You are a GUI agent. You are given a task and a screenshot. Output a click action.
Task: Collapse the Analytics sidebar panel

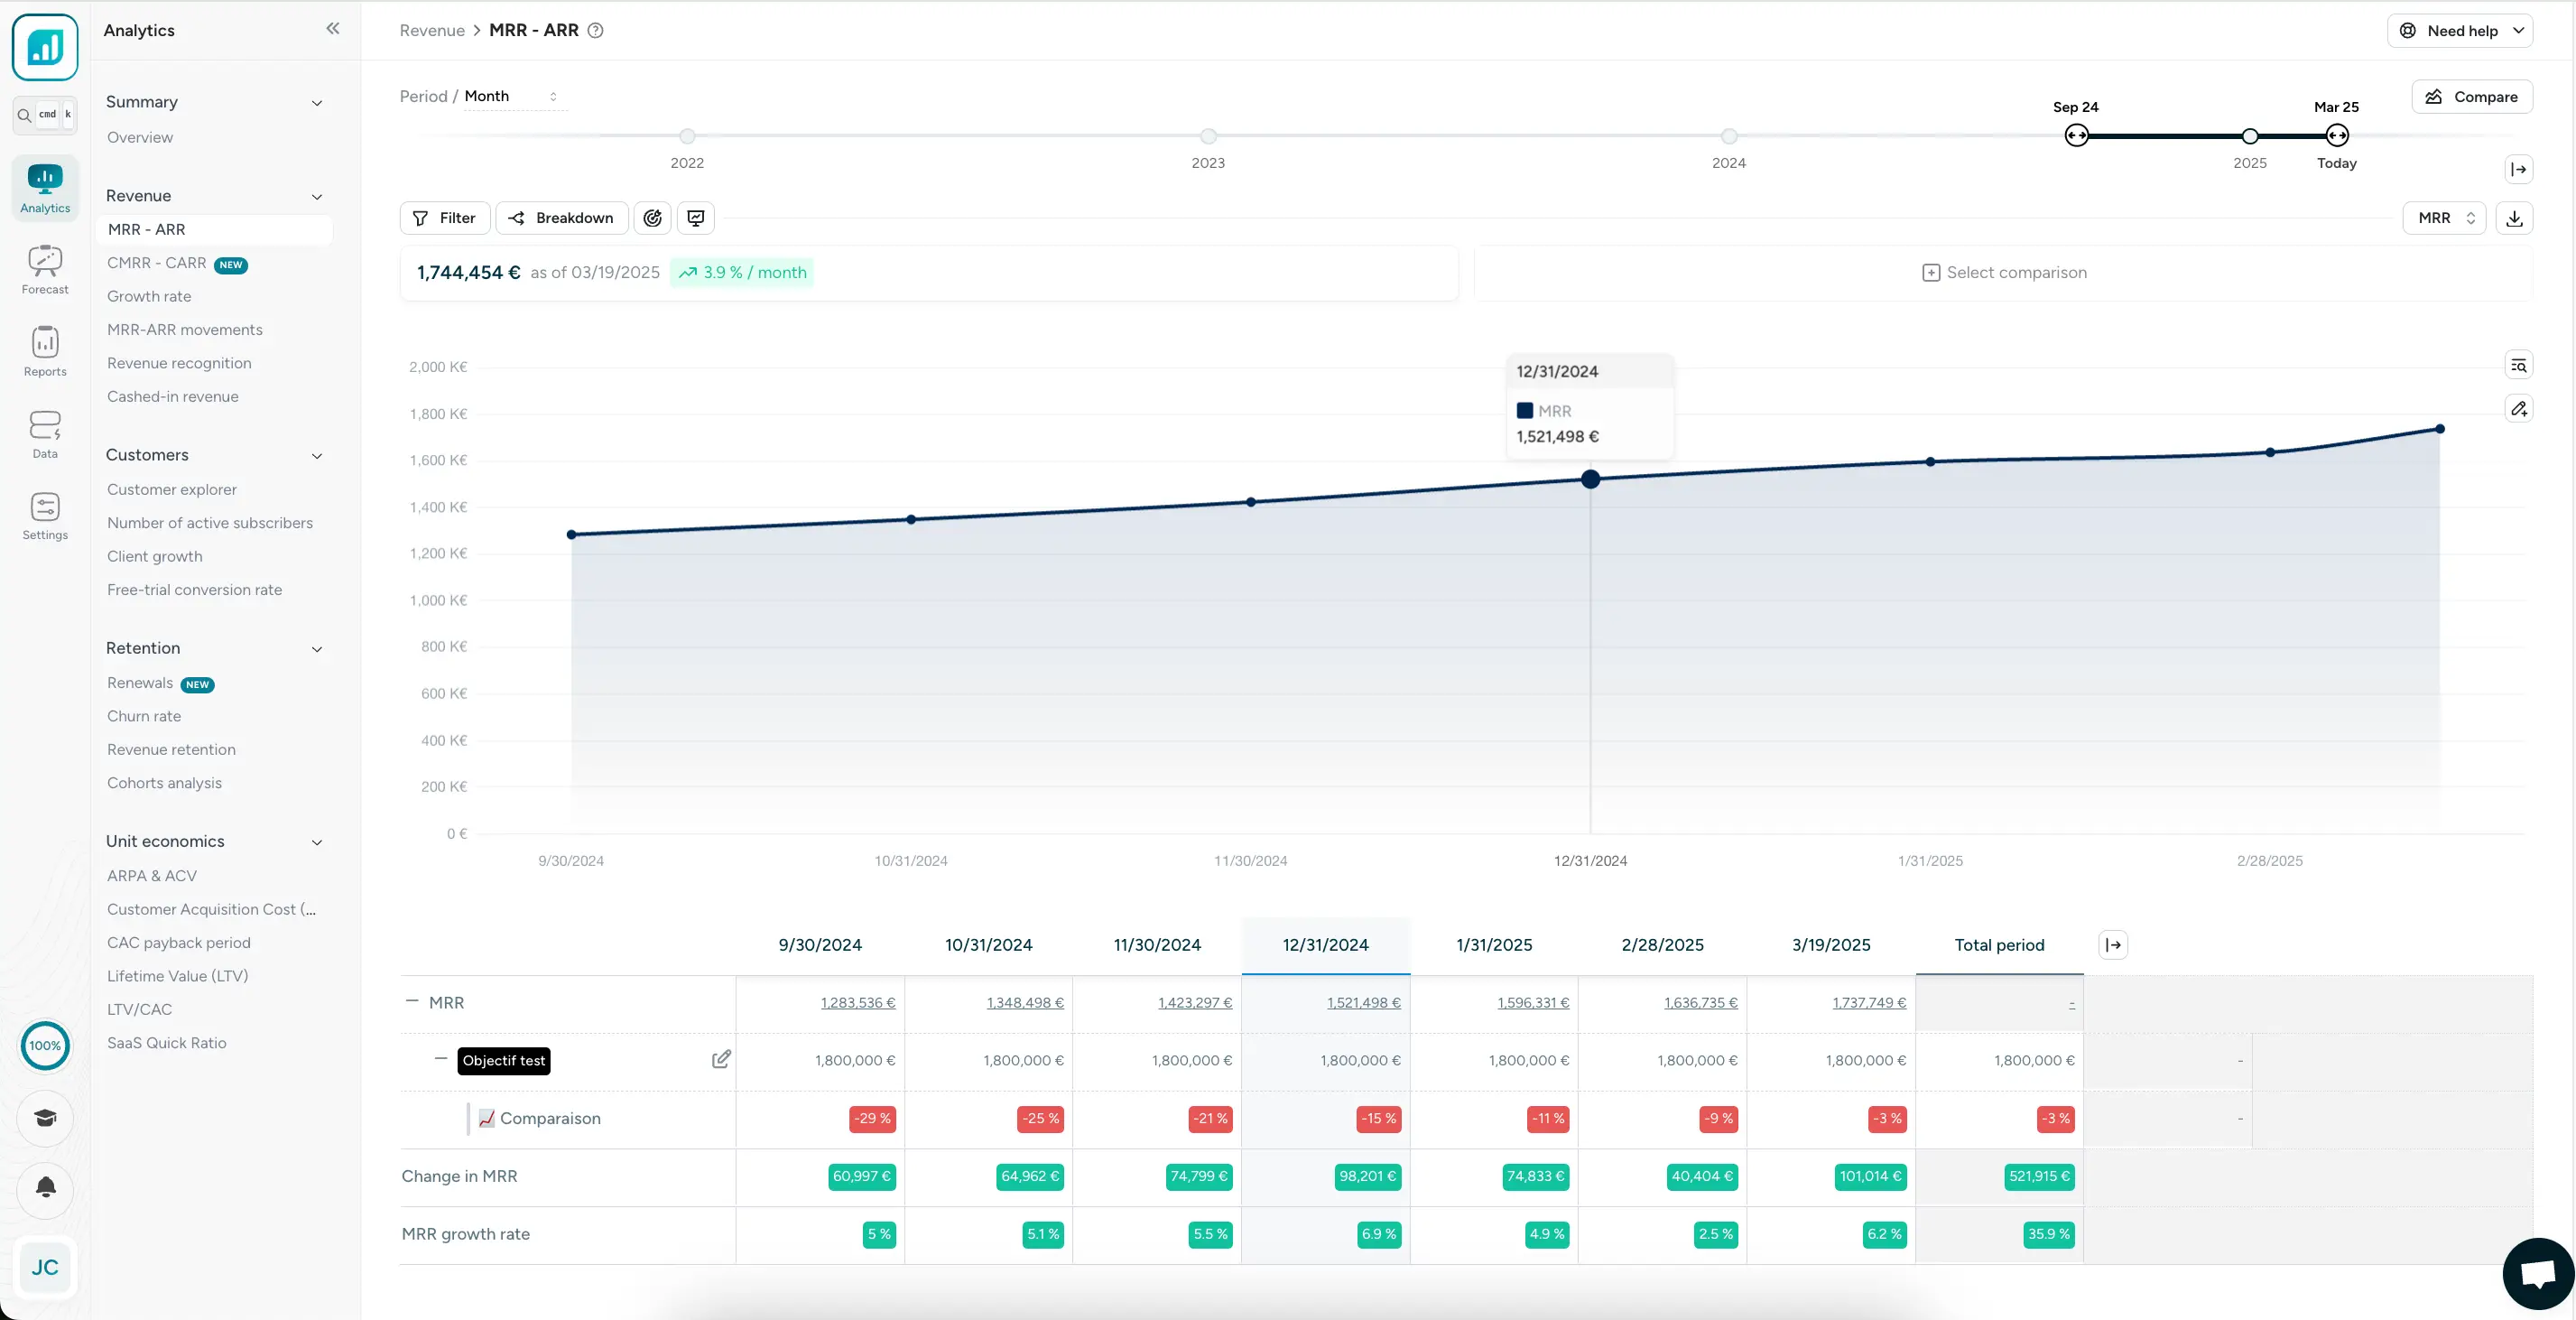tap(333, 29)
